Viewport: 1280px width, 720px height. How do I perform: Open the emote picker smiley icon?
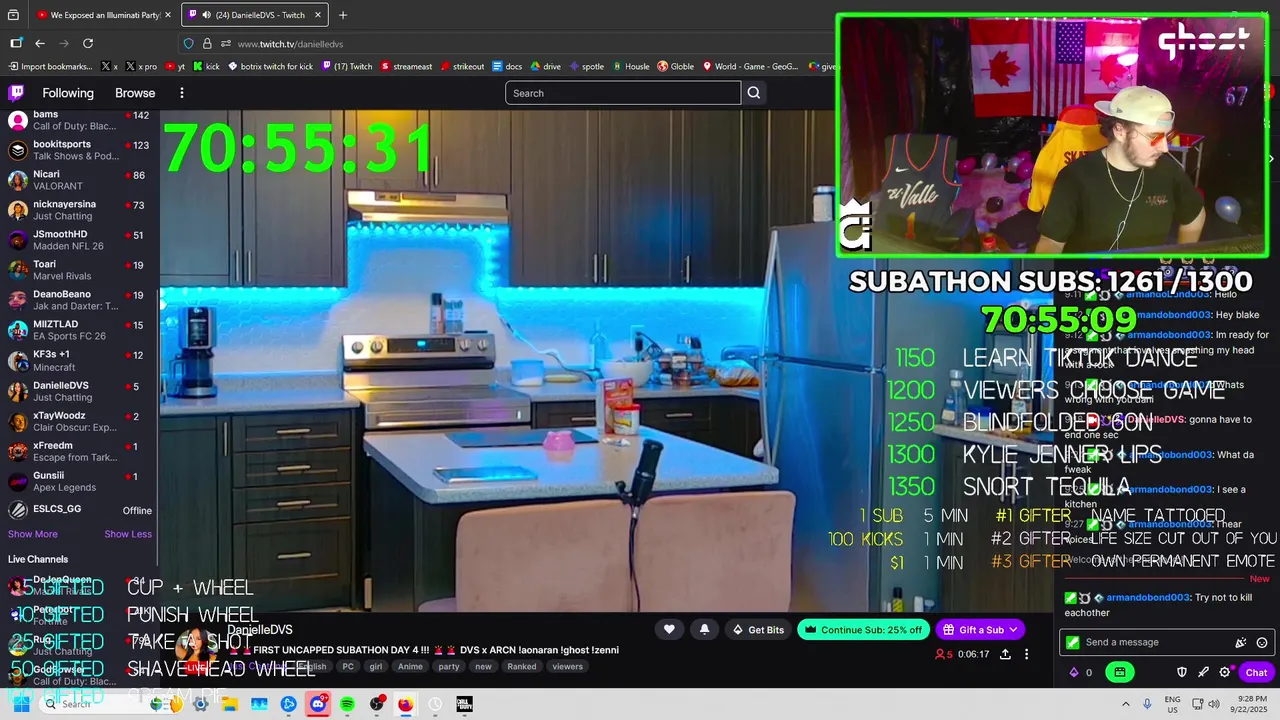pyautogui.click(x=1262, y=642)
